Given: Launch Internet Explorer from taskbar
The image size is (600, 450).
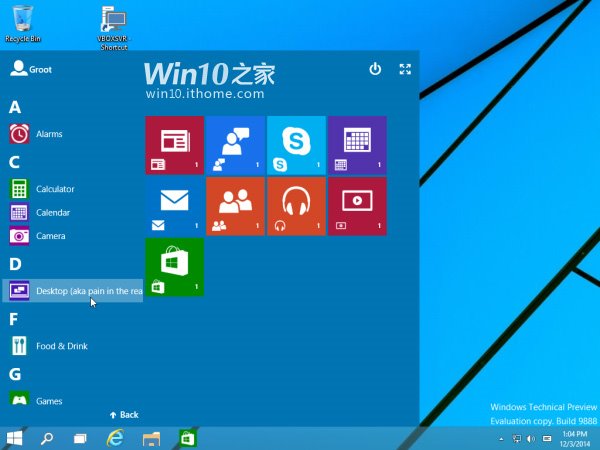Looking at the screenshot, I should pos(115,438).
